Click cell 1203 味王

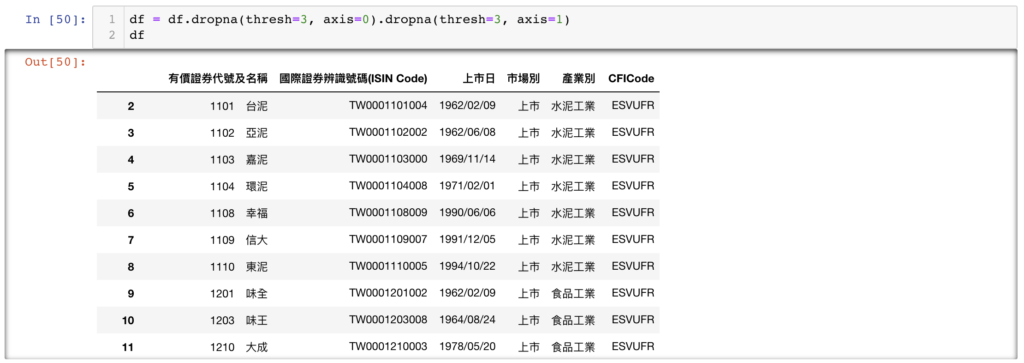click(x=238, y=320)
